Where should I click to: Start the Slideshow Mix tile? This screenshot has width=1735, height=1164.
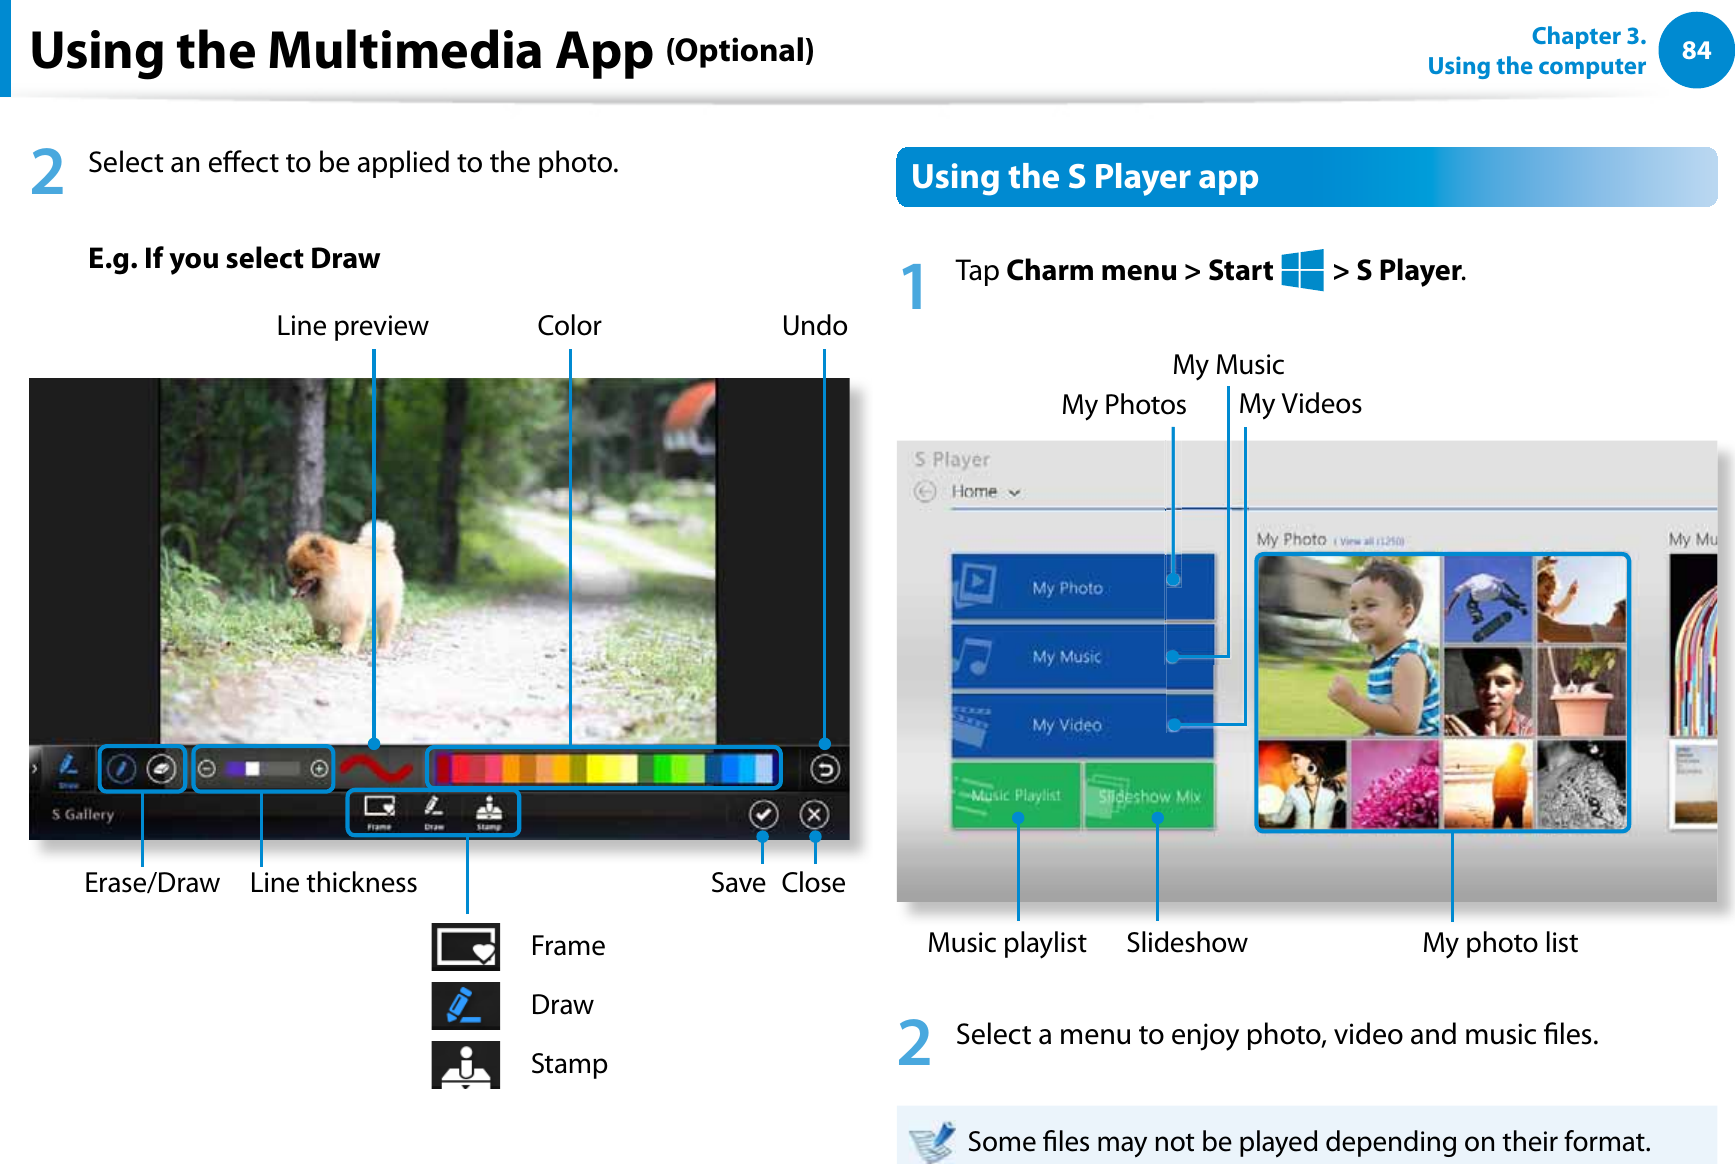(x=1149, y=795)
